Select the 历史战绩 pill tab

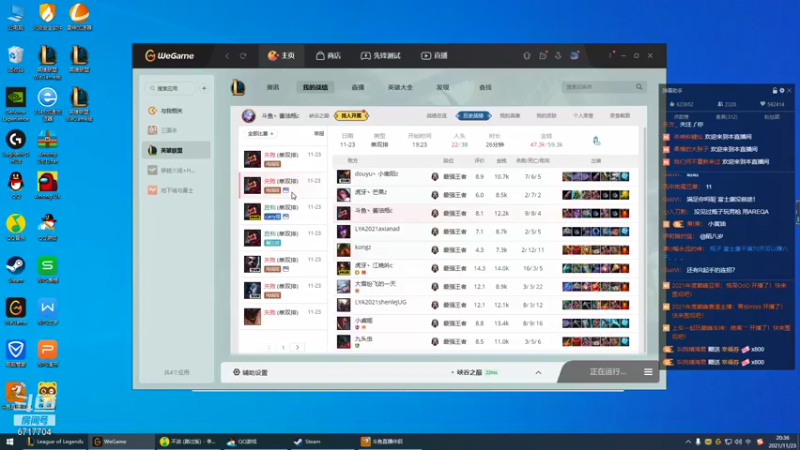point(473,116)
